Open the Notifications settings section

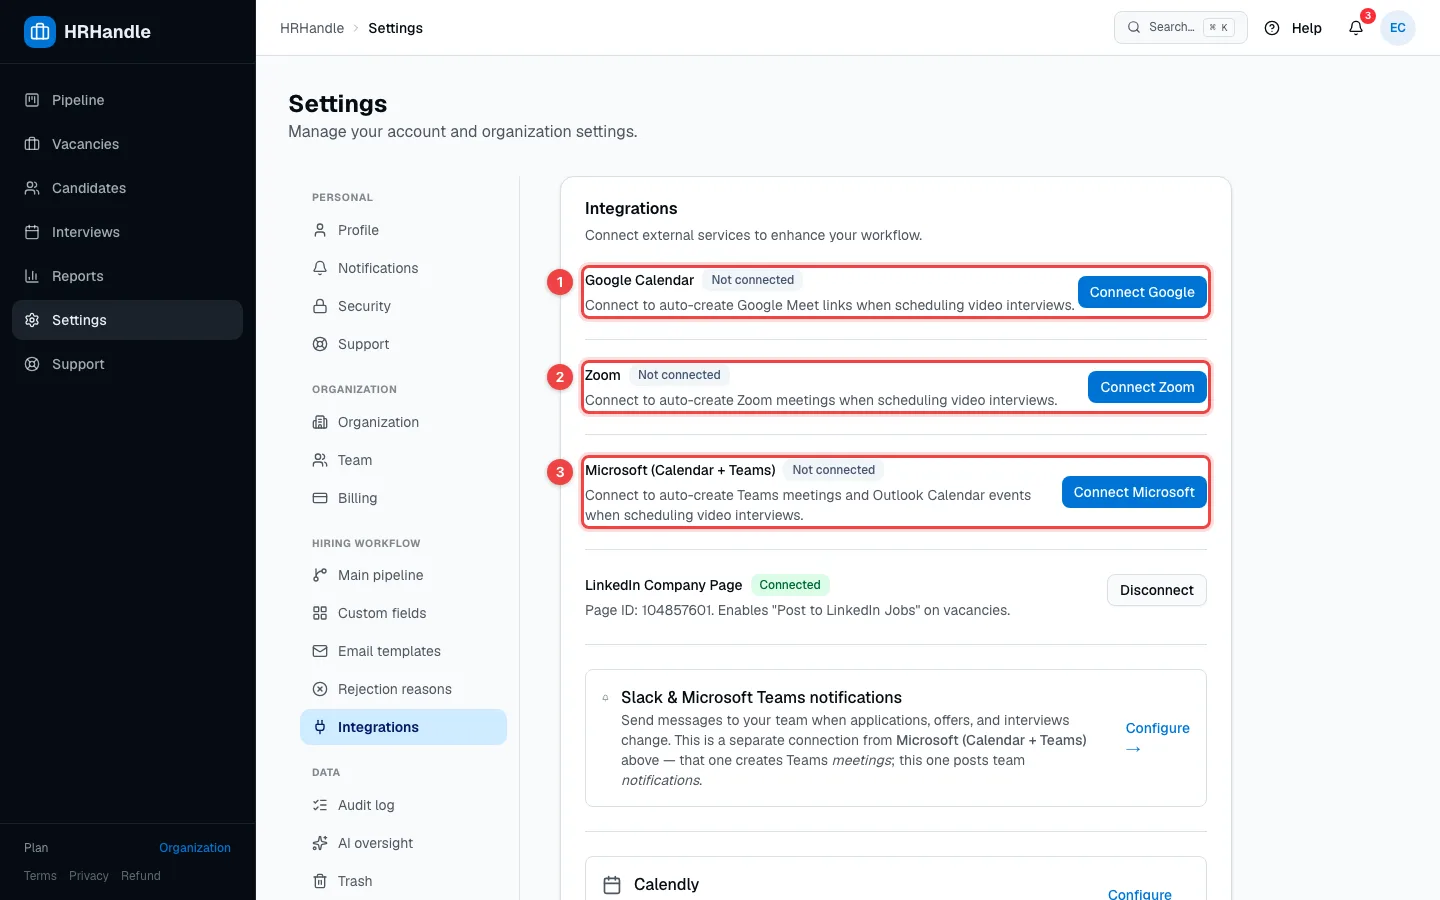tap(403, 268)
